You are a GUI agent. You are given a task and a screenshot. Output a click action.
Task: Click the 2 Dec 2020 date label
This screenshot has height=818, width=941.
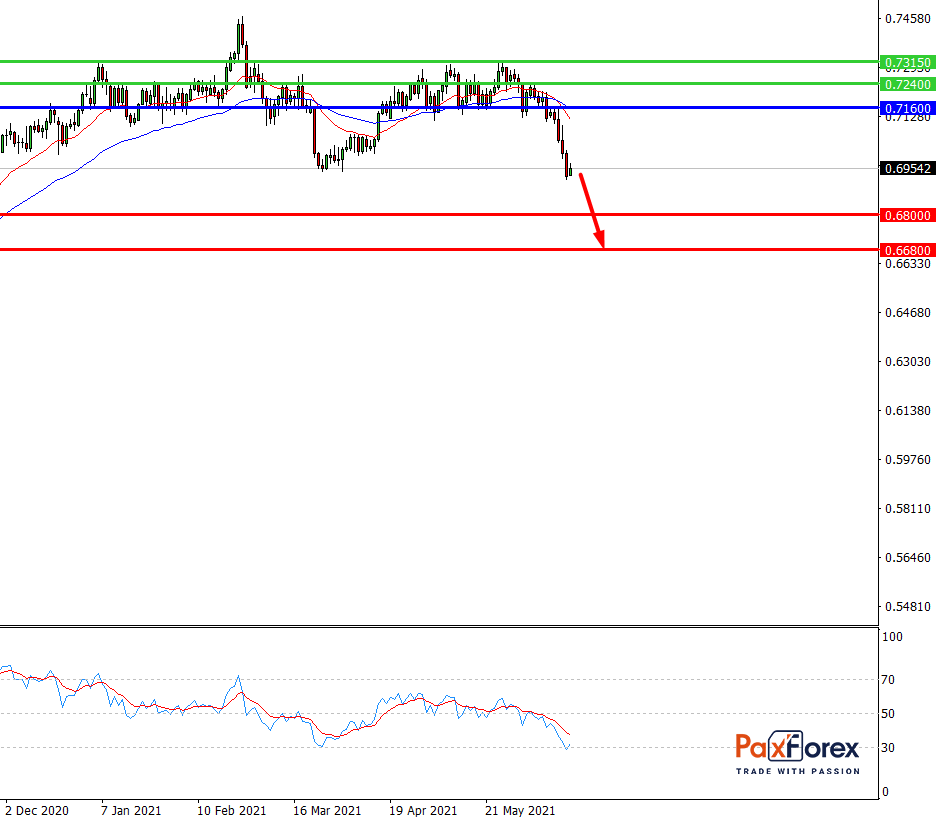pos(37,810)
